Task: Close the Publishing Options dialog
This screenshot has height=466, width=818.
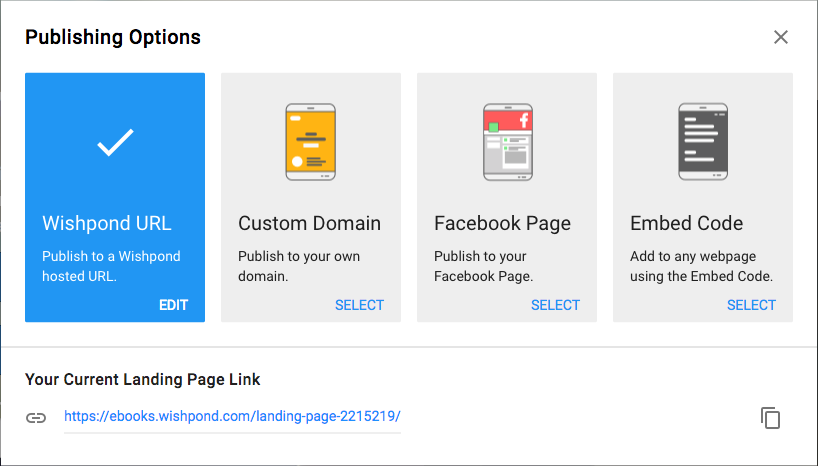Action: tap(780, 37)
